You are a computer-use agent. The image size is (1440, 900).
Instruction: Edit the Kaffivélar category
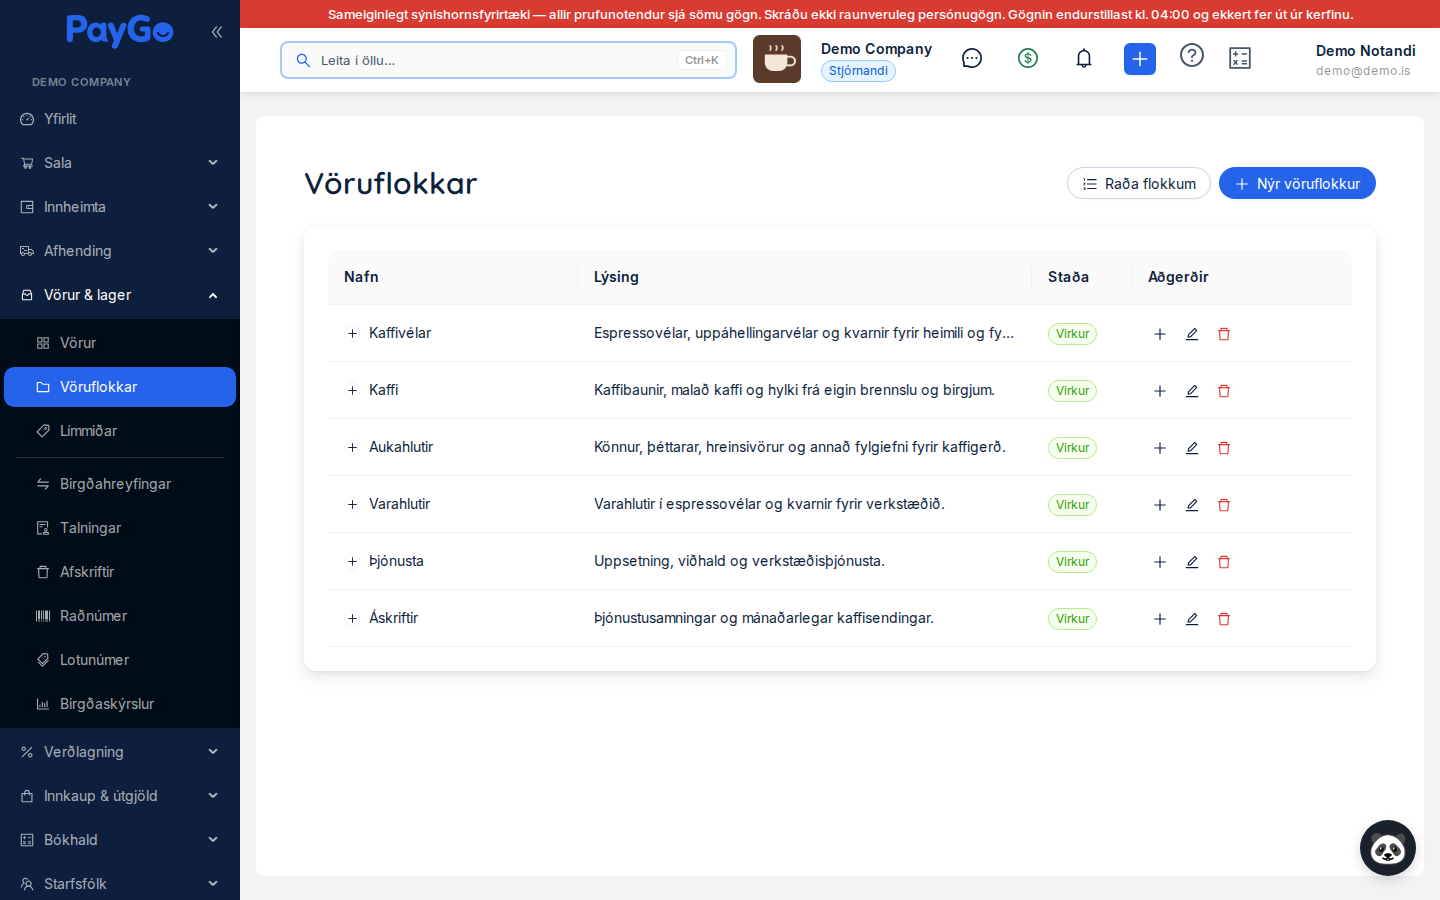(1192, 334)
